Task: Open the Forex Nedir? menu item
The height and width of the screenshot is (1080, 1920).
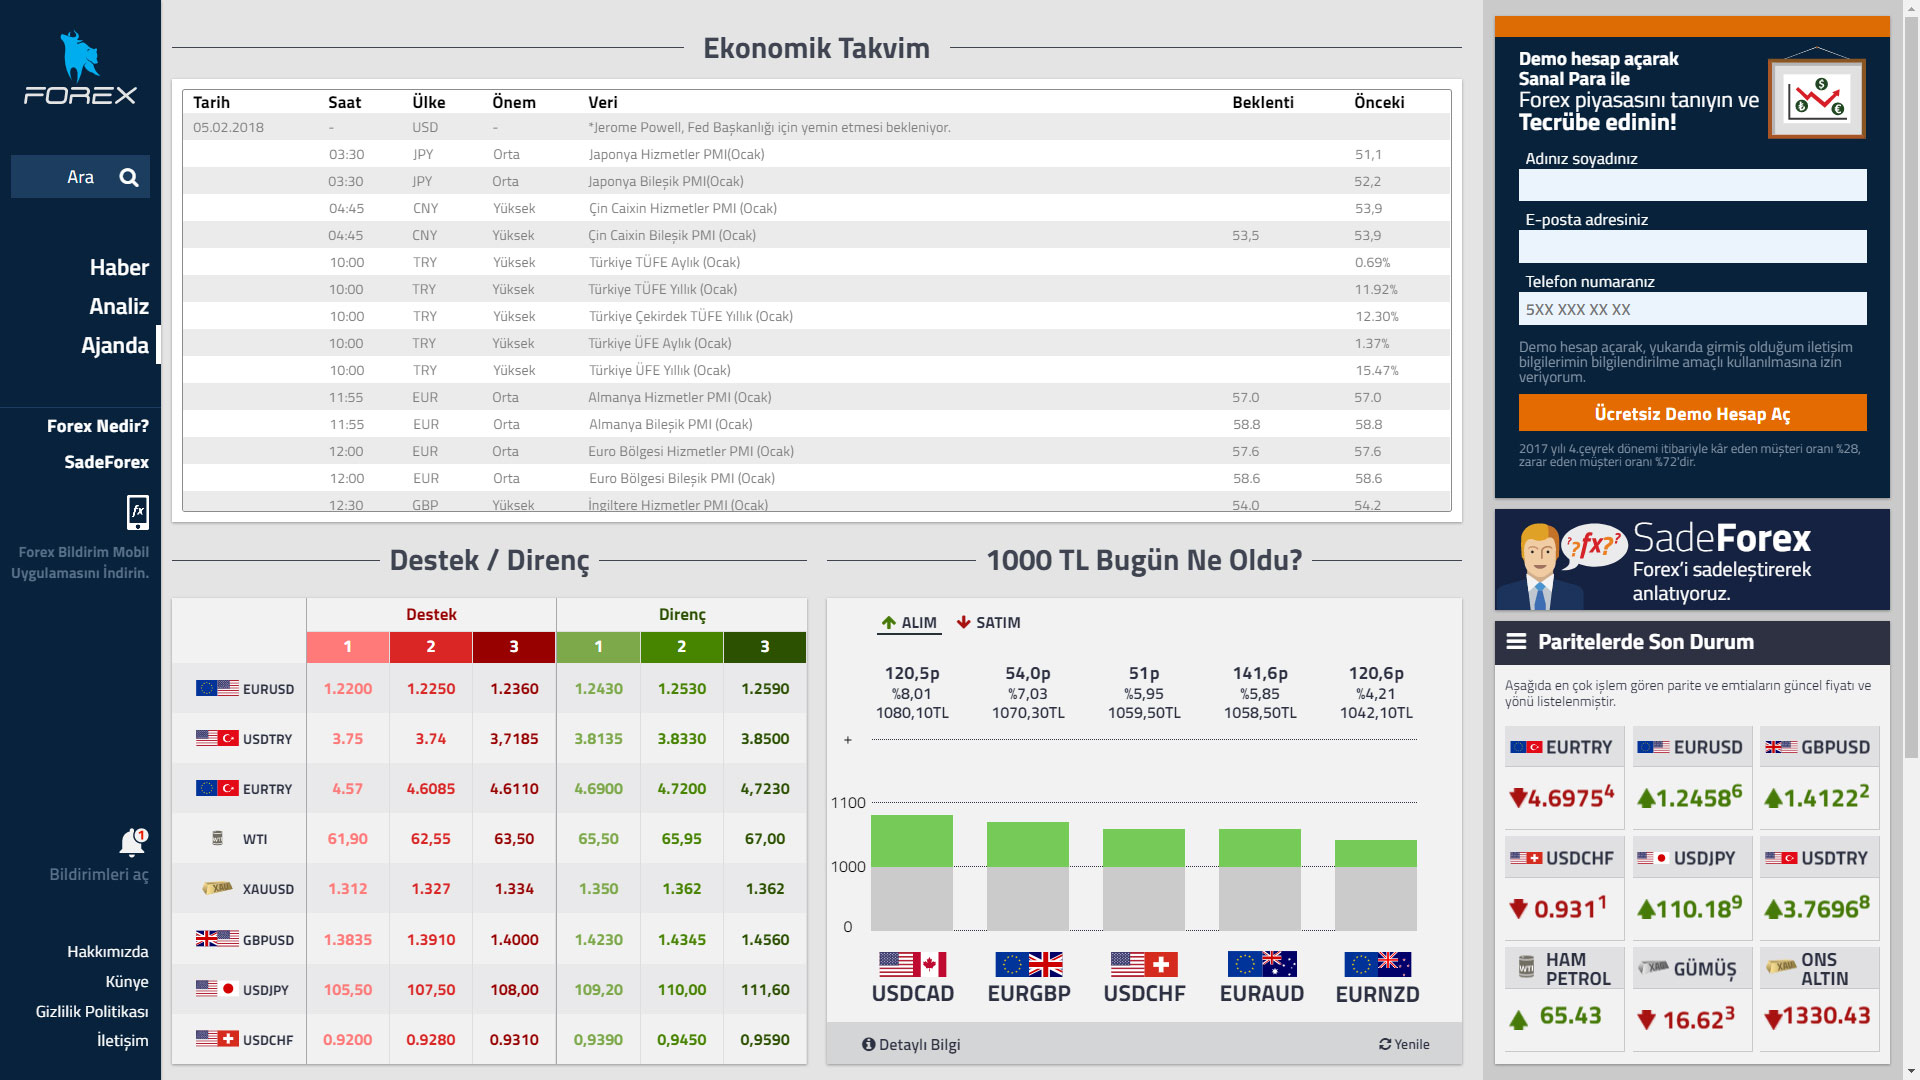Action: (x=98, y=426)
